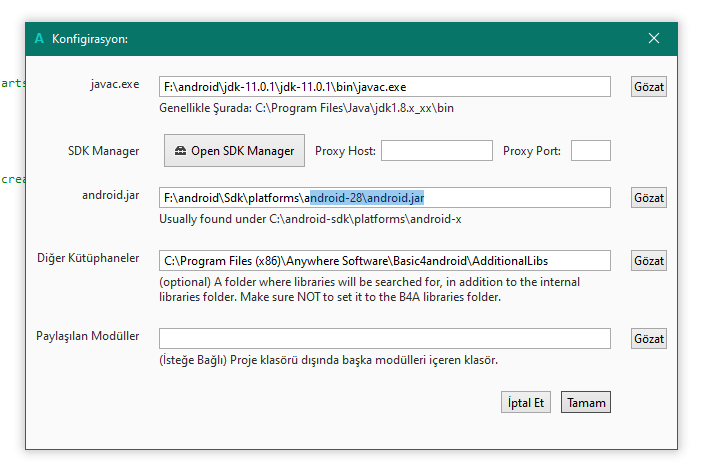The height and width of the screenshot is (474, 720).
Task: Browse for javac.exe with Gözat
Action: pos(649,87)
